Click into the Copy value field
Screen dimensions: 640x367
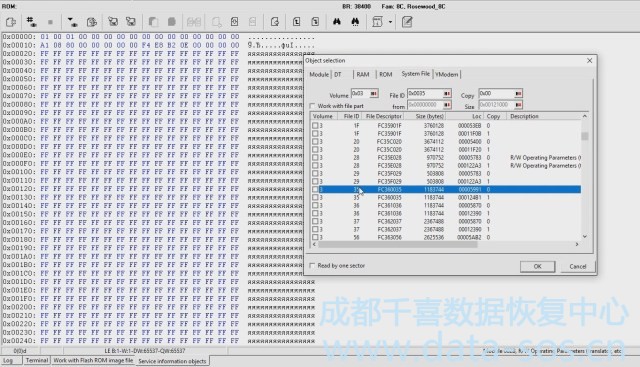(496, 93)
